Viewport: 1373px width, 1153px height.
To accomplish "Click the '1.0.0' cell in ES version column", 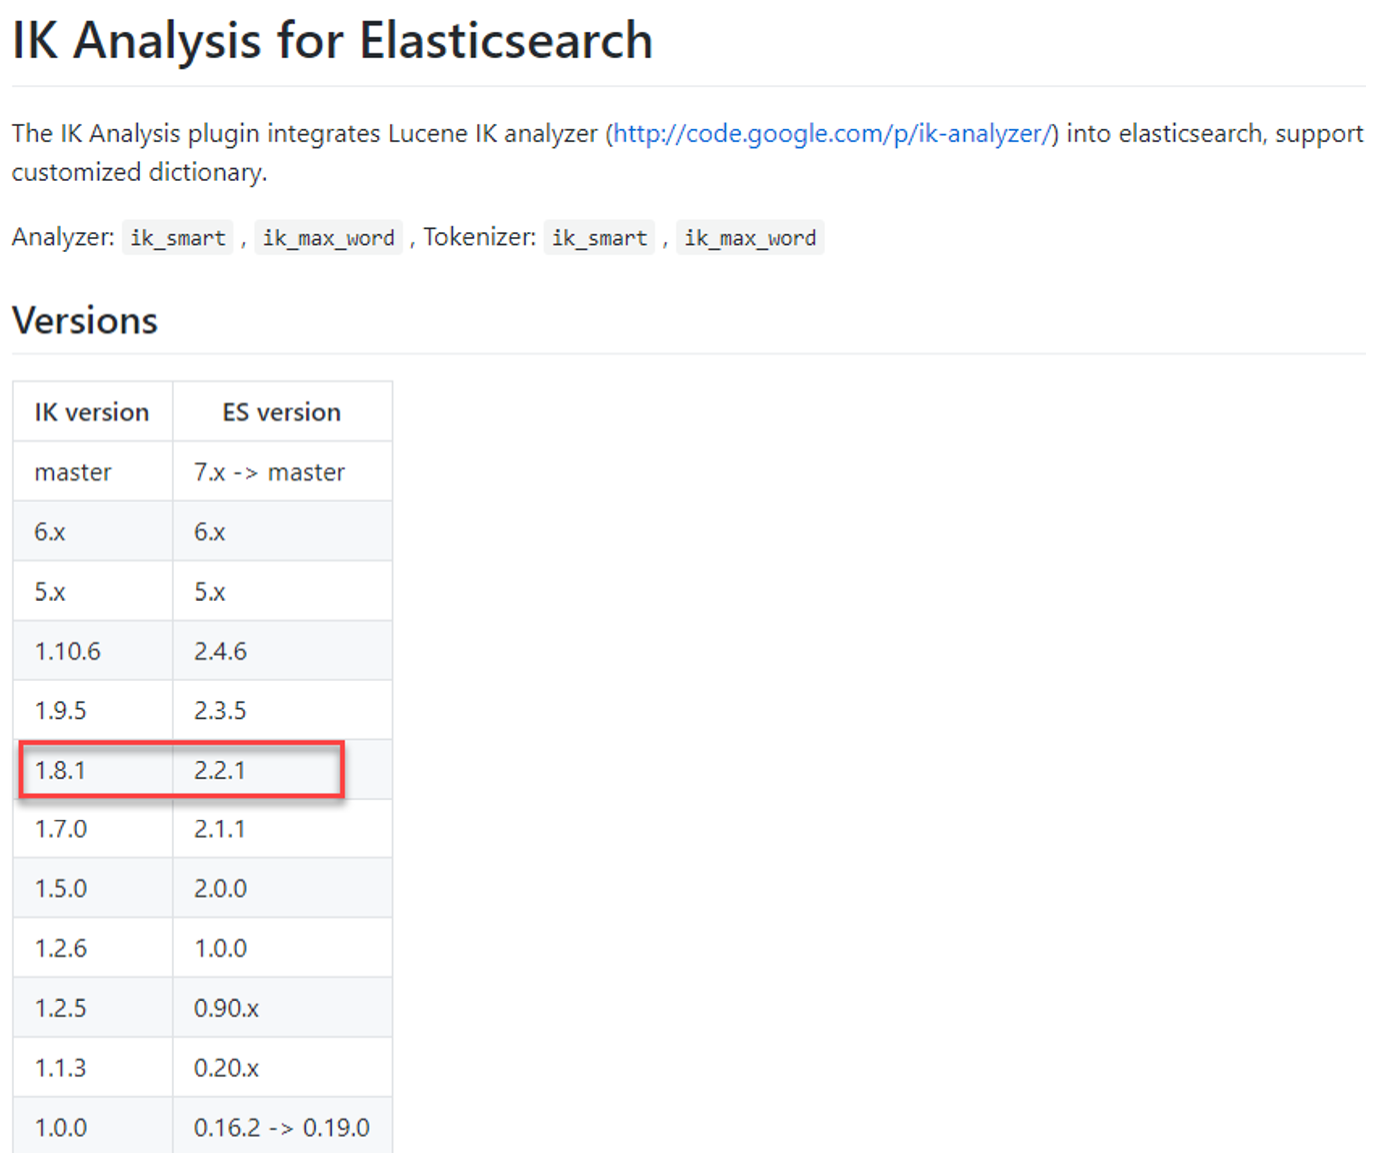I will 282,948.
